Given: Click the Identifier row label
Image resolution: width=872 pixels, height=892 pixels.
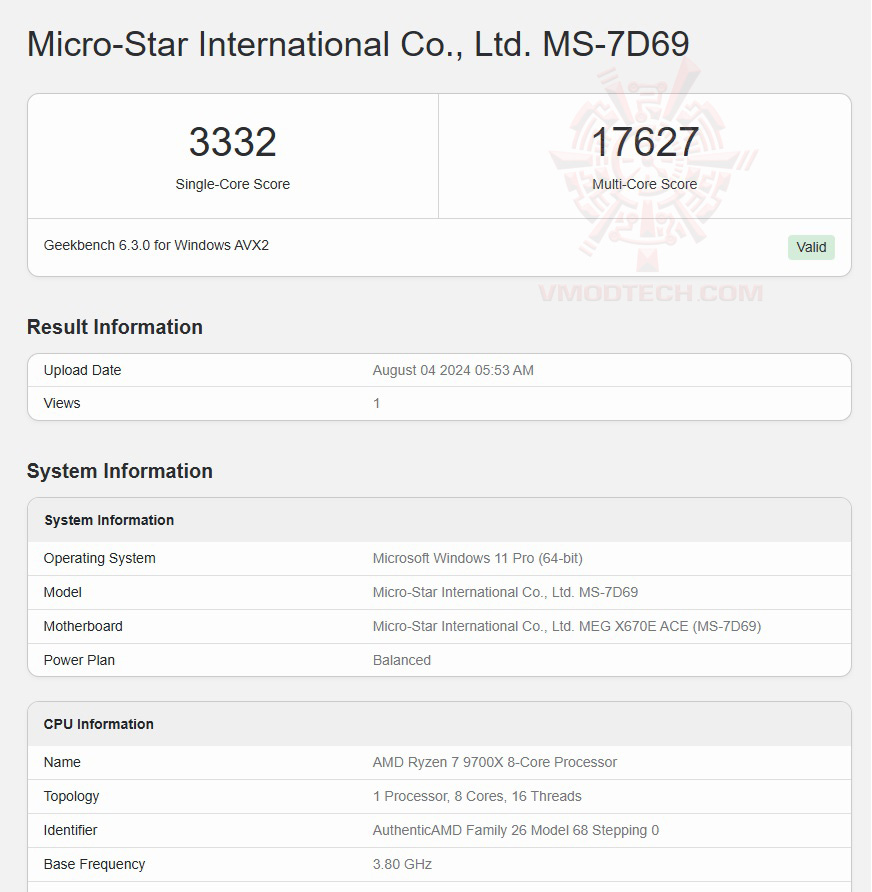Looking at the screenshot, I should pyautogui.click(x=71, y=831).
